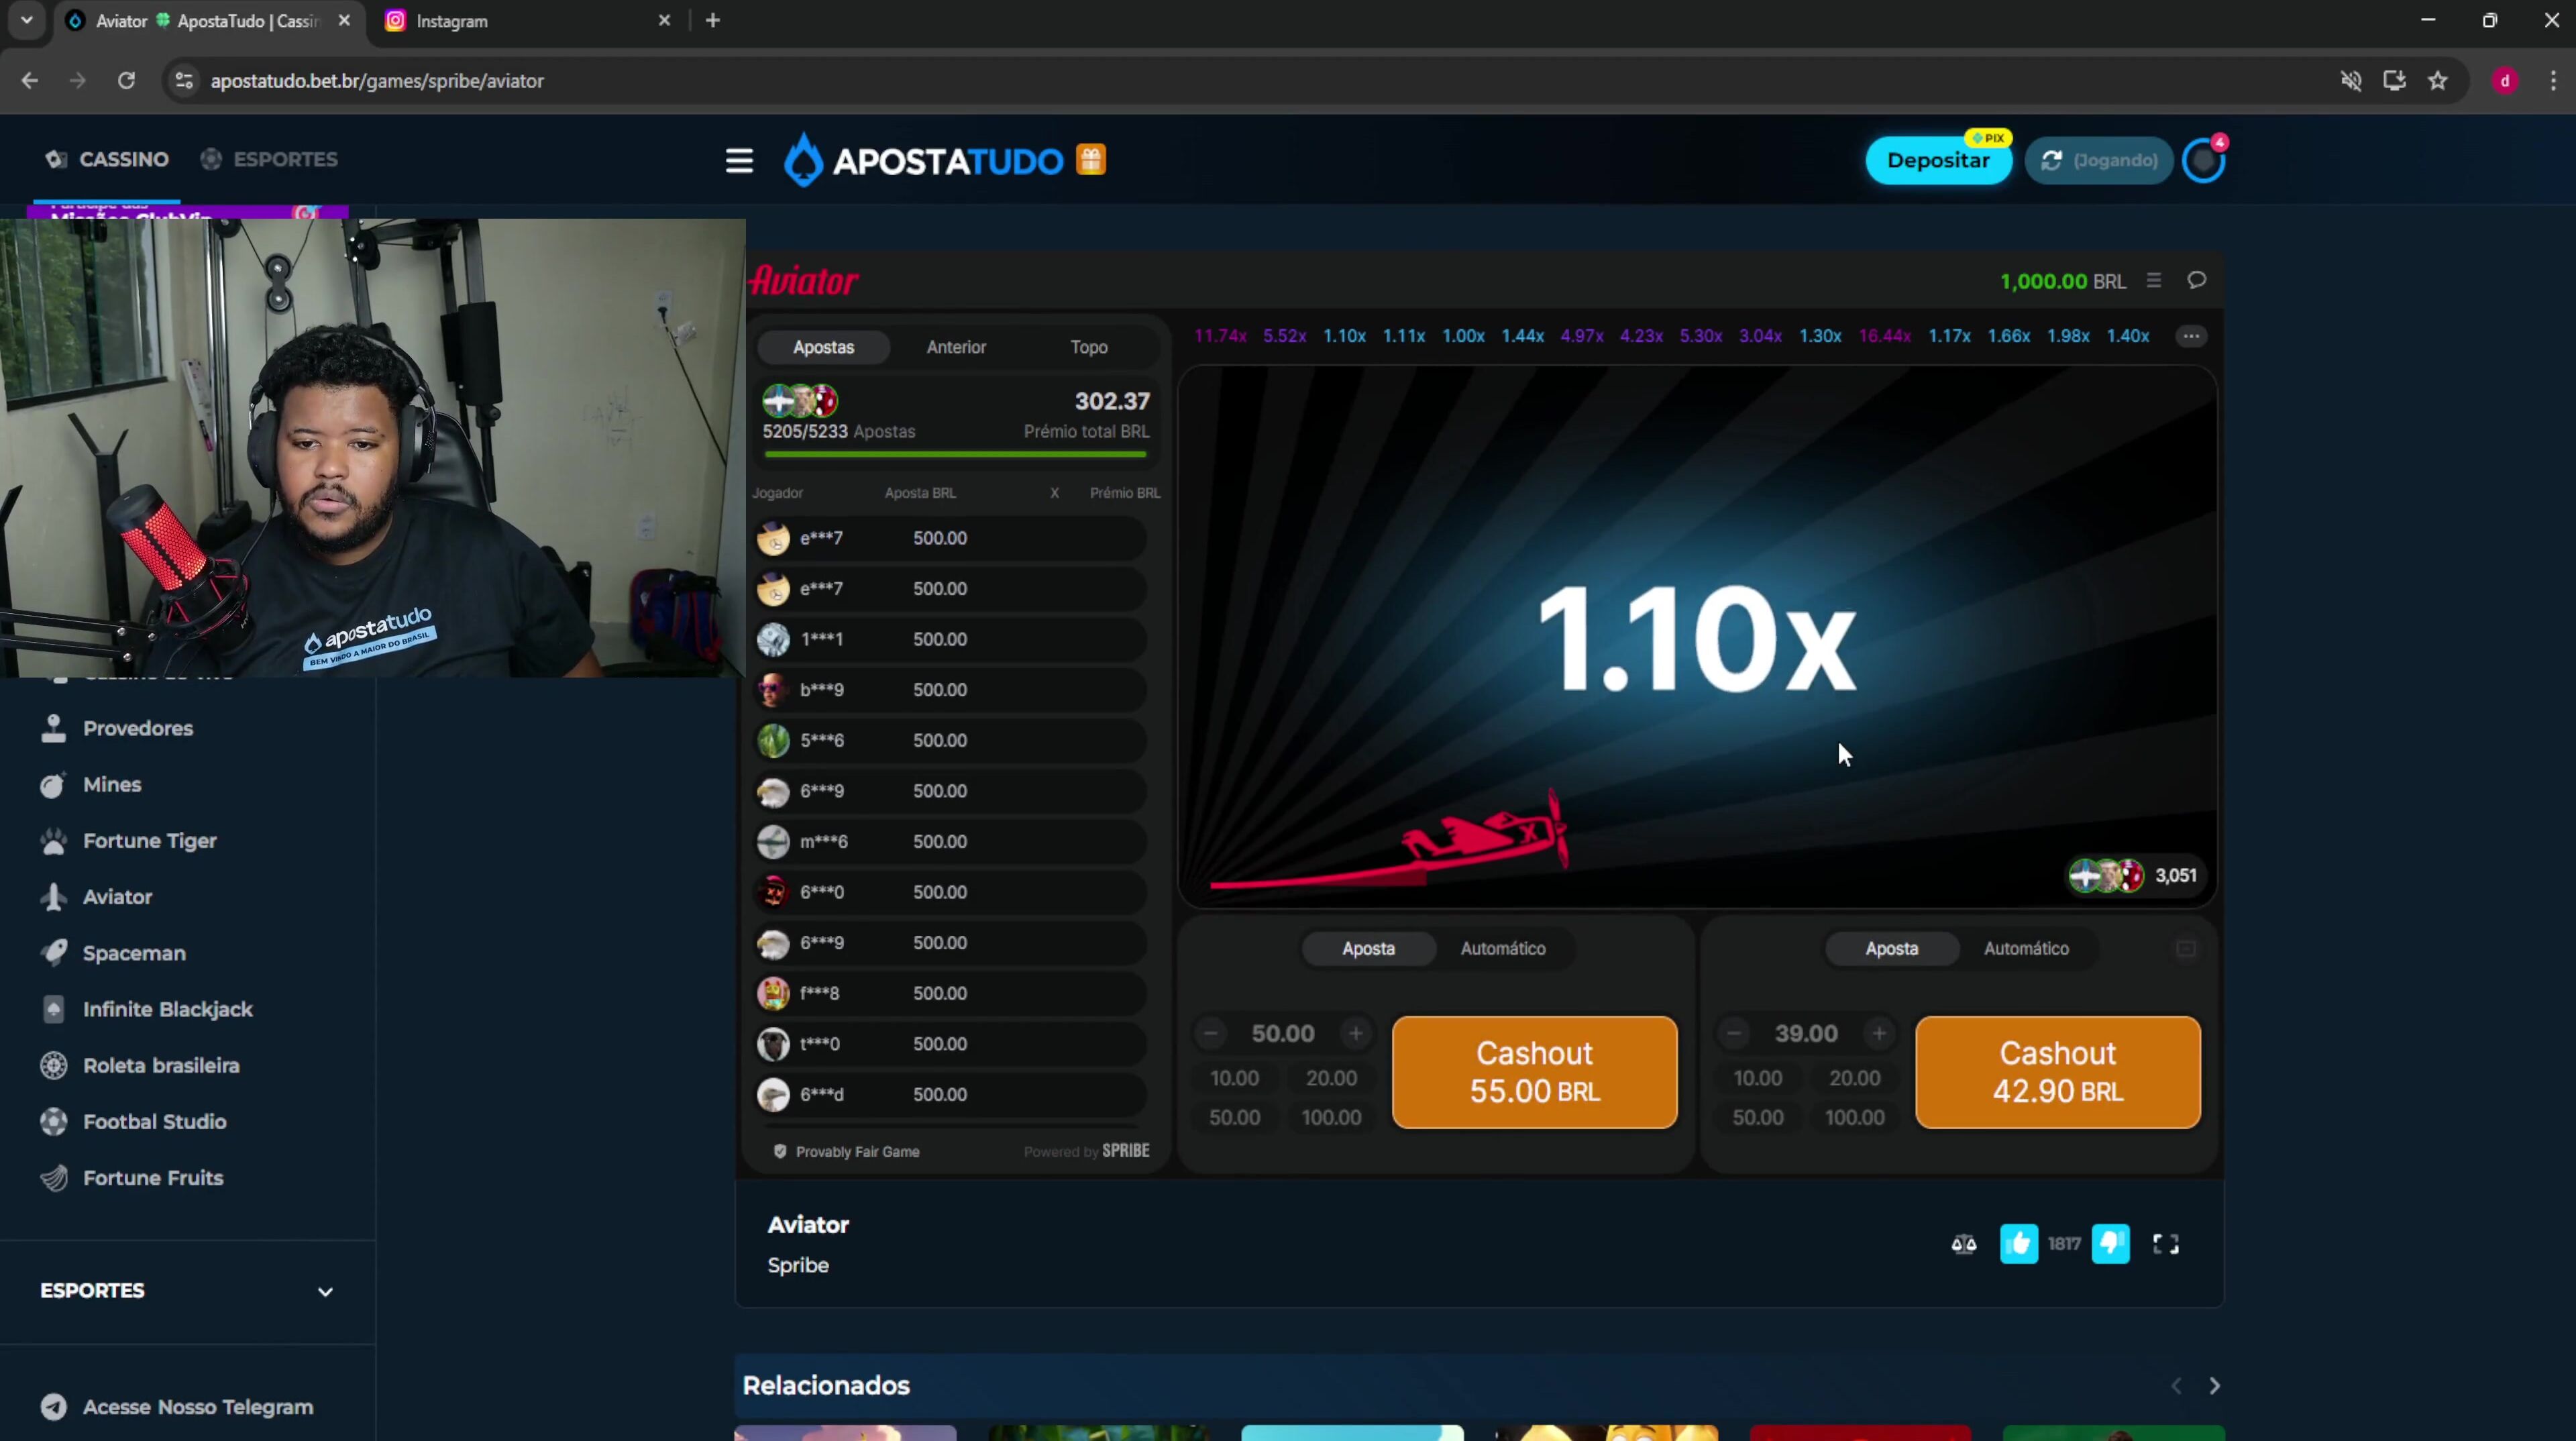Switch second bet panel to Automático
The height and width of the screenshot is (1441, 2576).
tap(2026, 948)
